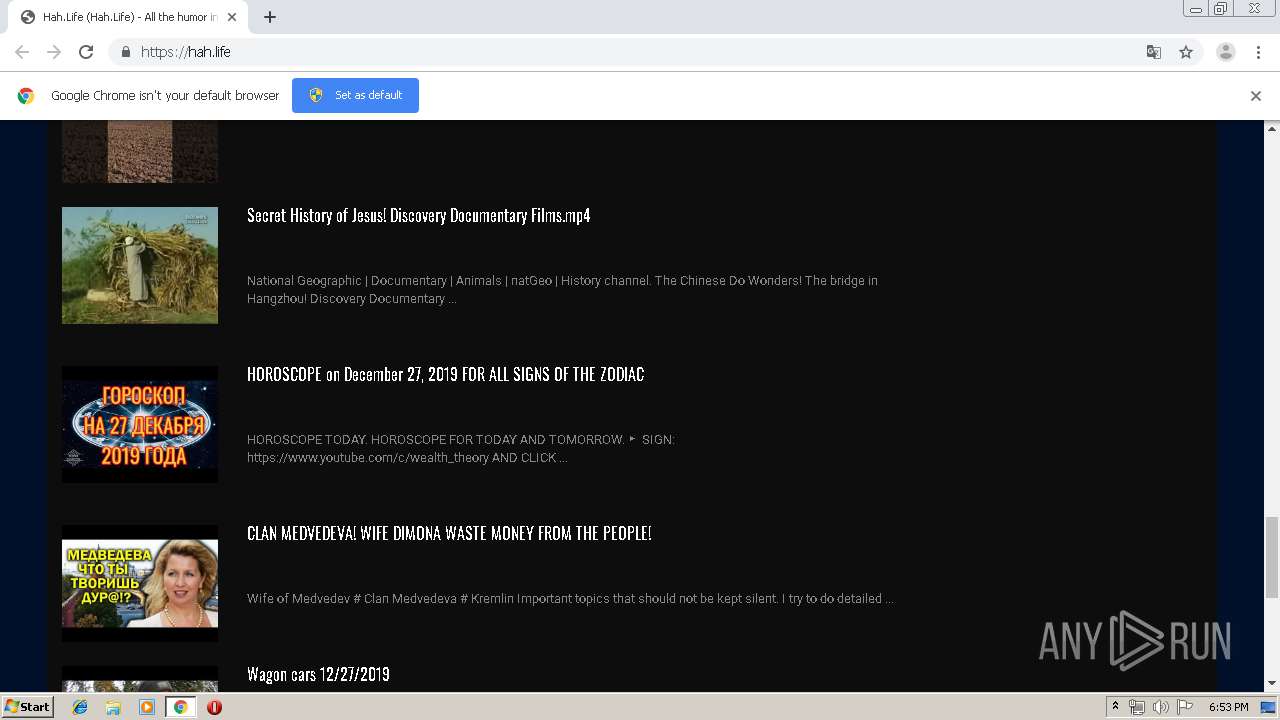Click the address bar URL field
Screen dimensions: 1280x720
point(640,52)
